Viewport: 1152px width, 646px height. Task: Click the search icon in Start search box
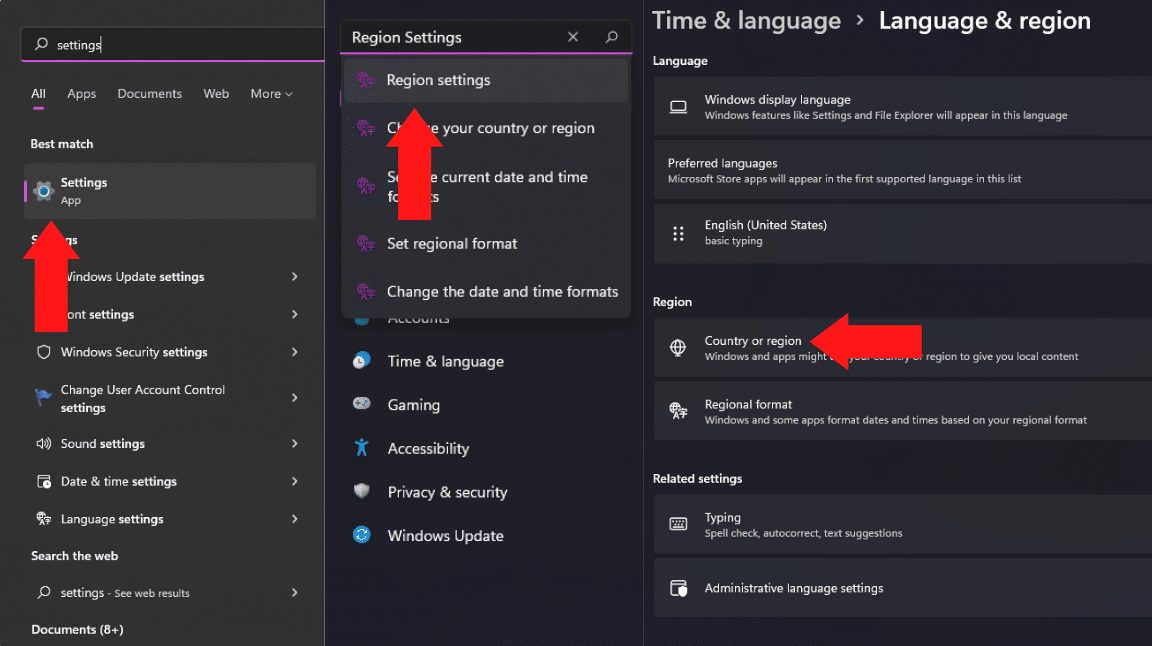[x=42, y=44]
